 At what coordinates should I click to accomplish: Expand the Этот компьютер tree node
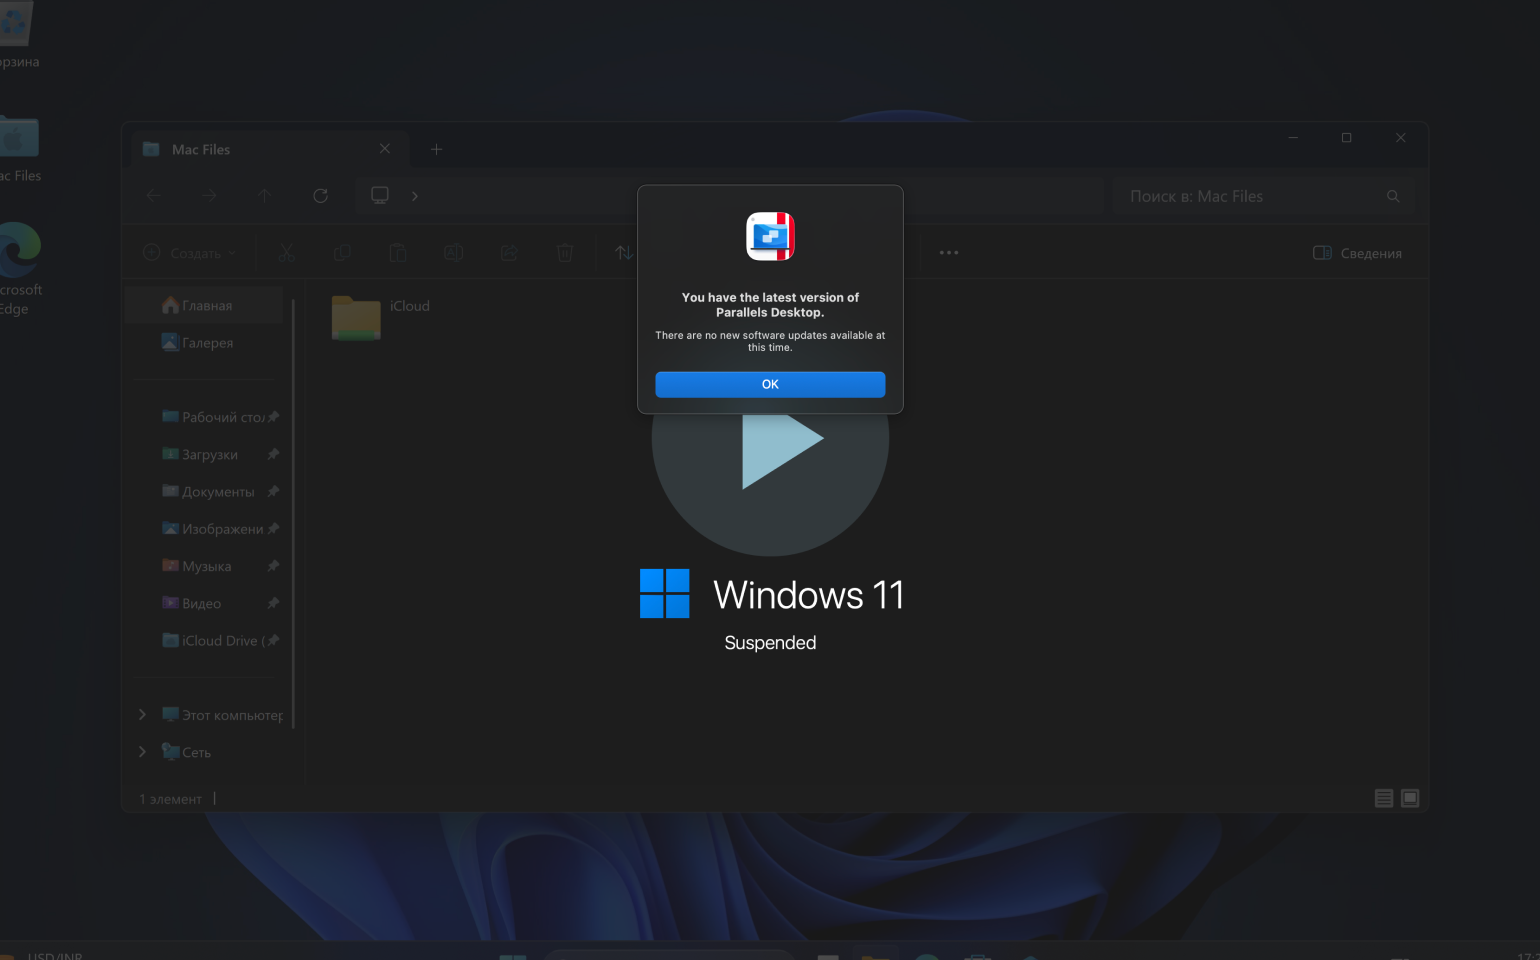tap(142, 715)
